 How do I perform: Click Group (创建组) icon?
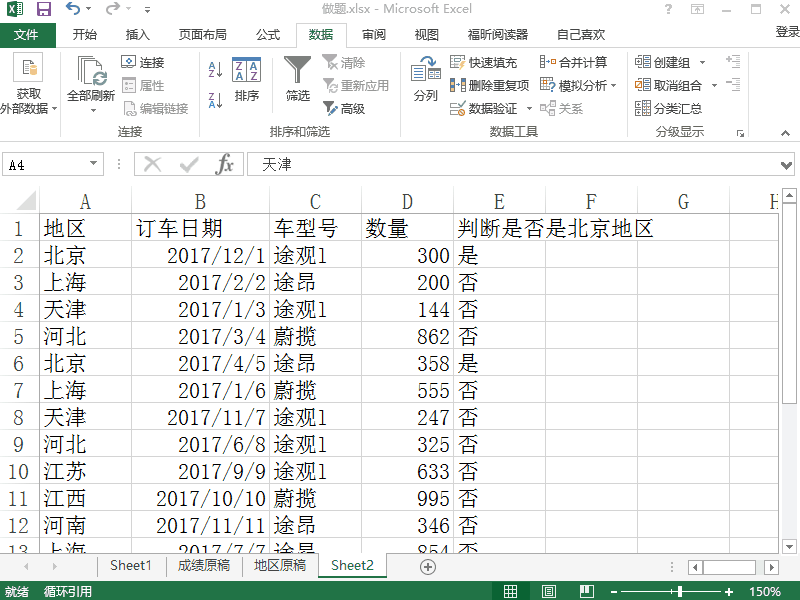tap(642, 62)
